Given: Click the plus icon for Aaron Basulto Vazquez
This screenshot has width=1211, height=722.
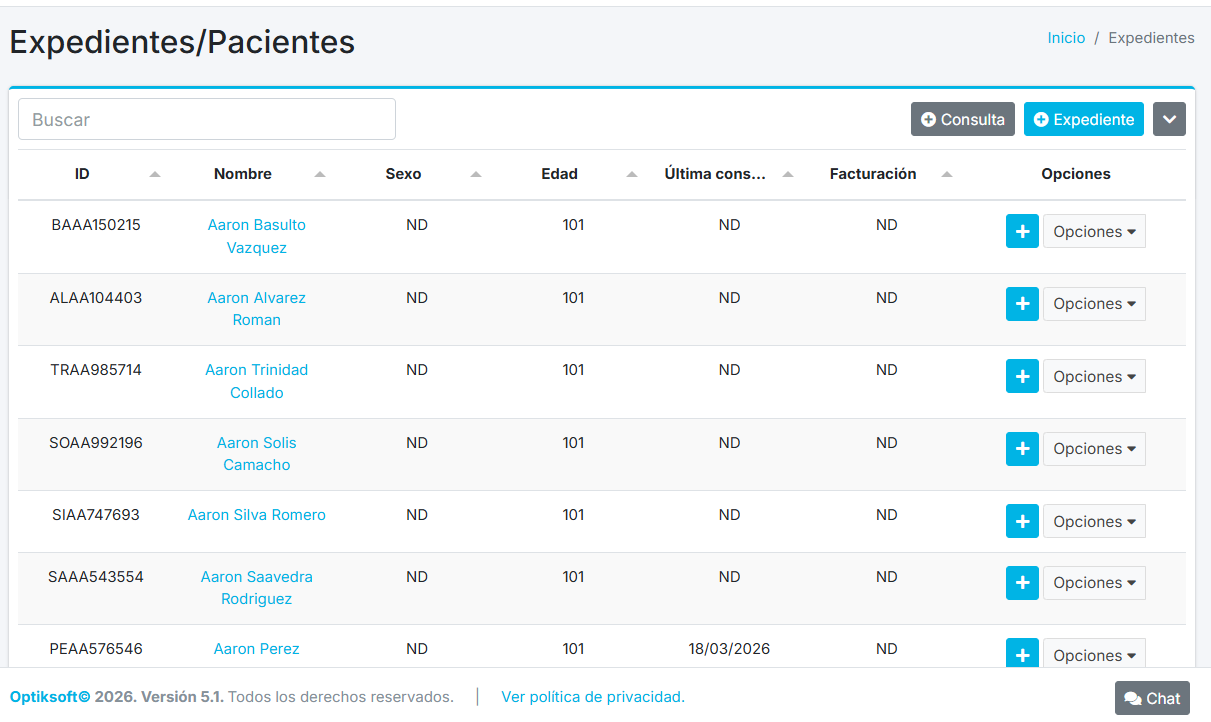Looking at the screenshot, I should [x=1022, y=231].
